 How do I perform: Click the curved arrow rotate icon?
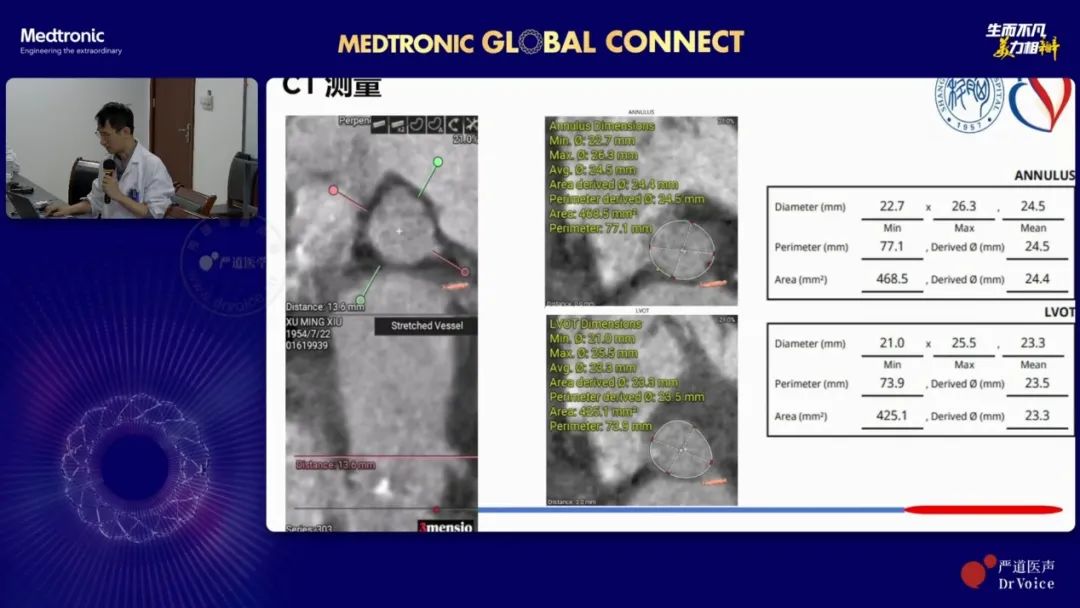[x=453, y=125]
